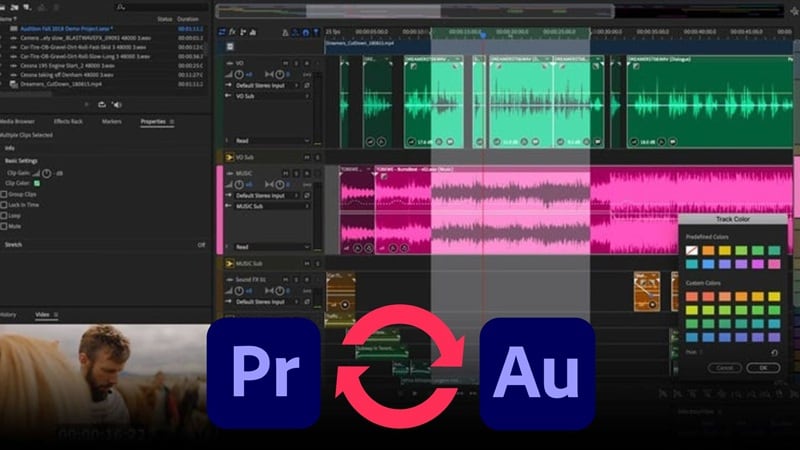
Task: Open VO track Read automation dropdown
Action: click(272, 140)
